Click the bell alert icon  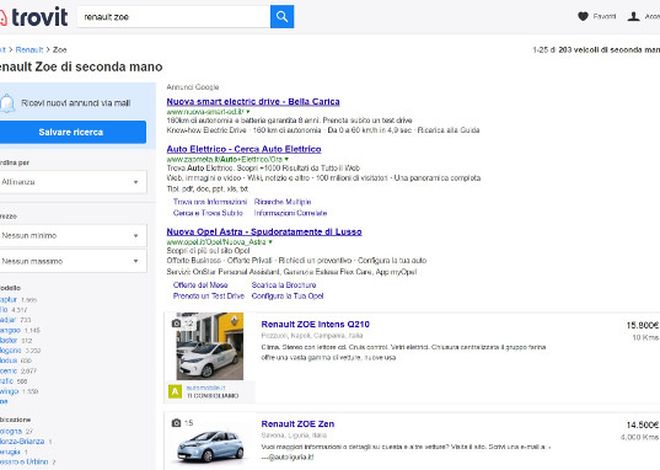pyautogui.click(x=7, y=104)
